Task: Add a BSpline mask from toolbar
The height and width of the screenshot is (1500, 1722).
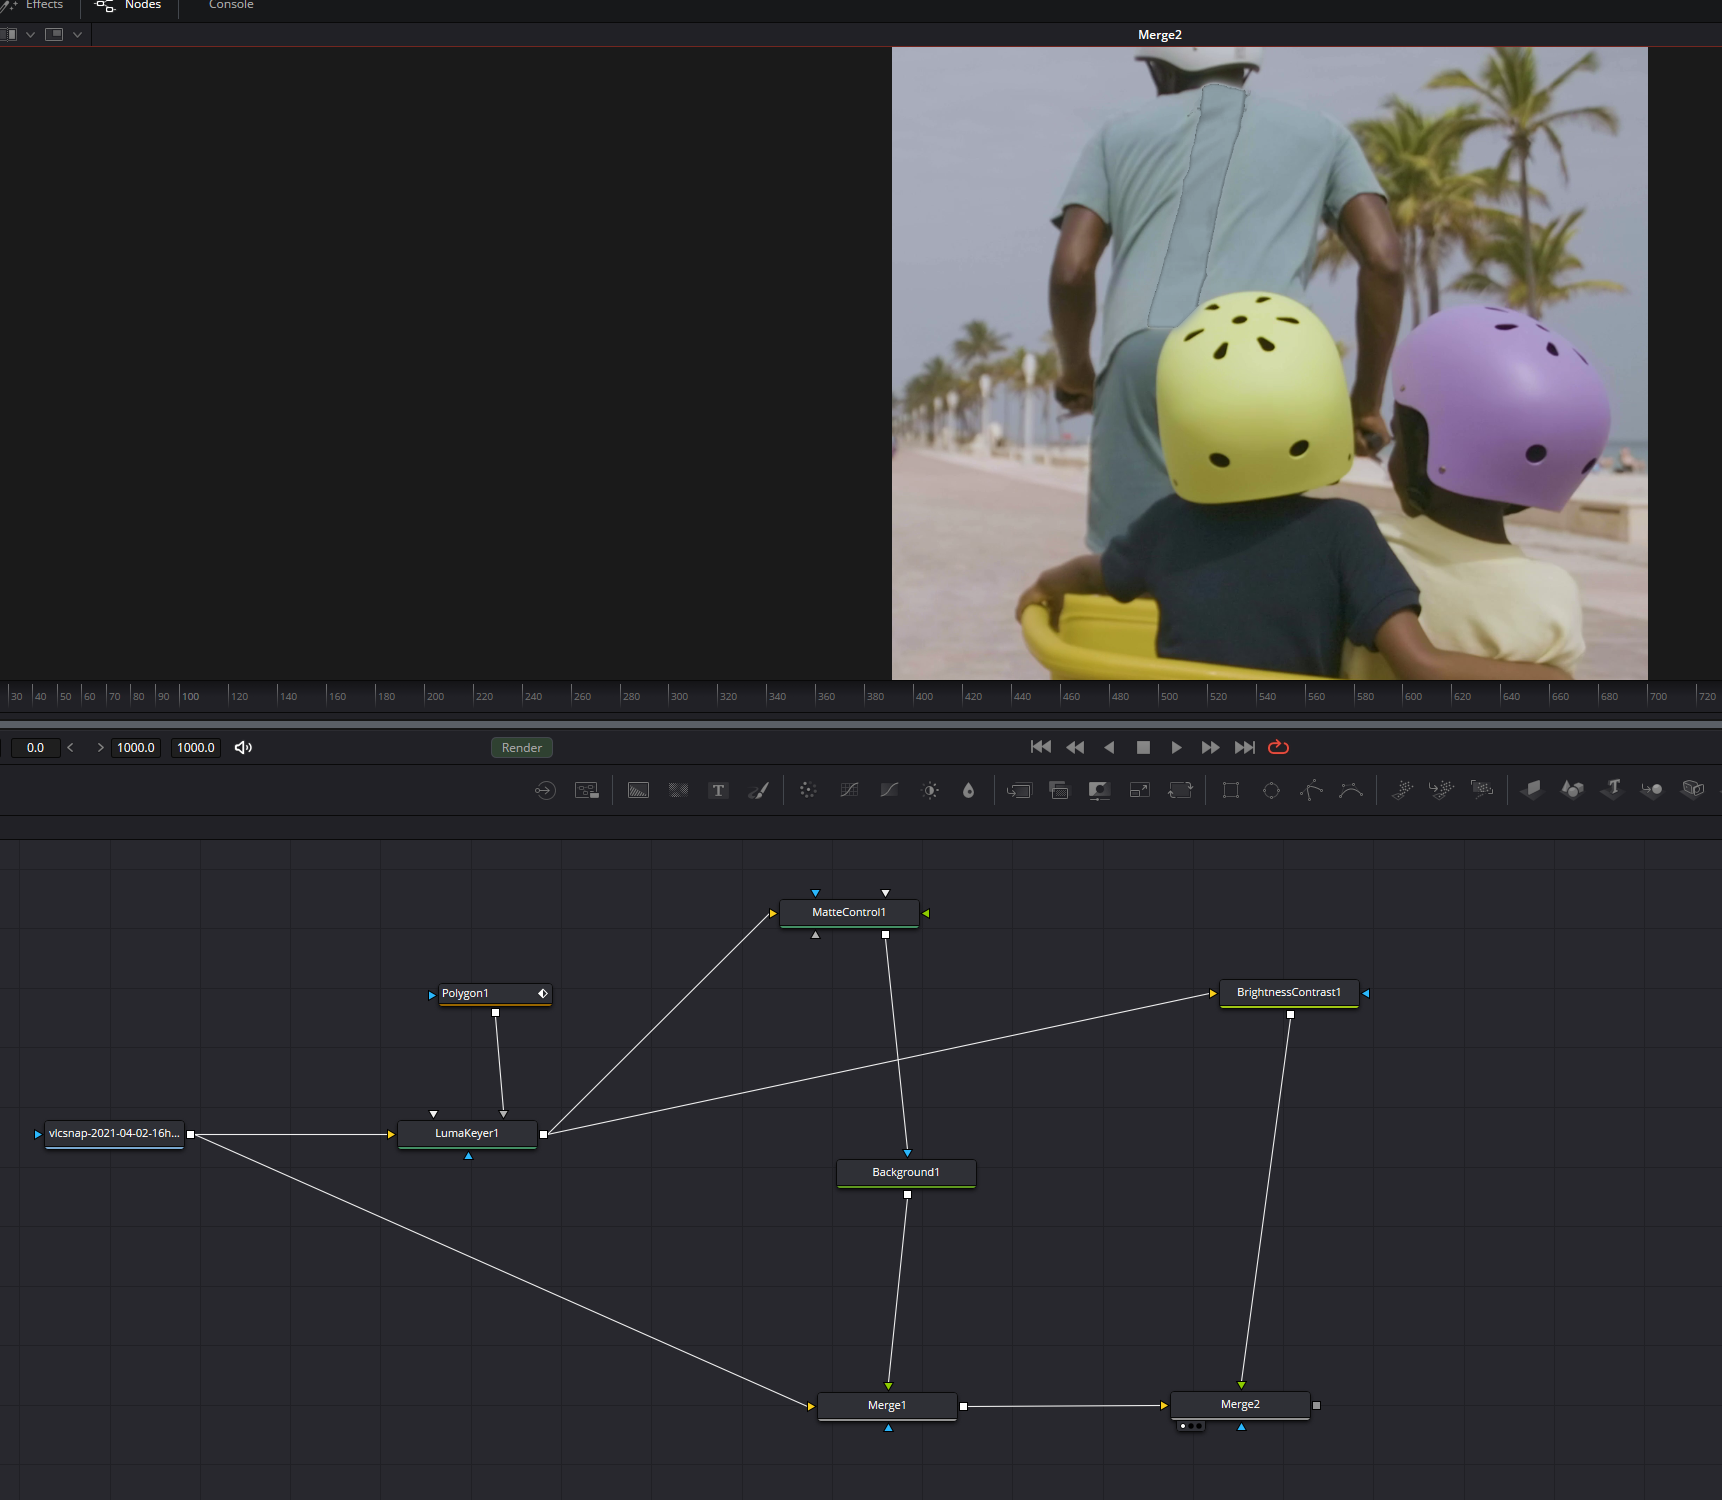Action: pyautogui.click(x=1351, y=790)
